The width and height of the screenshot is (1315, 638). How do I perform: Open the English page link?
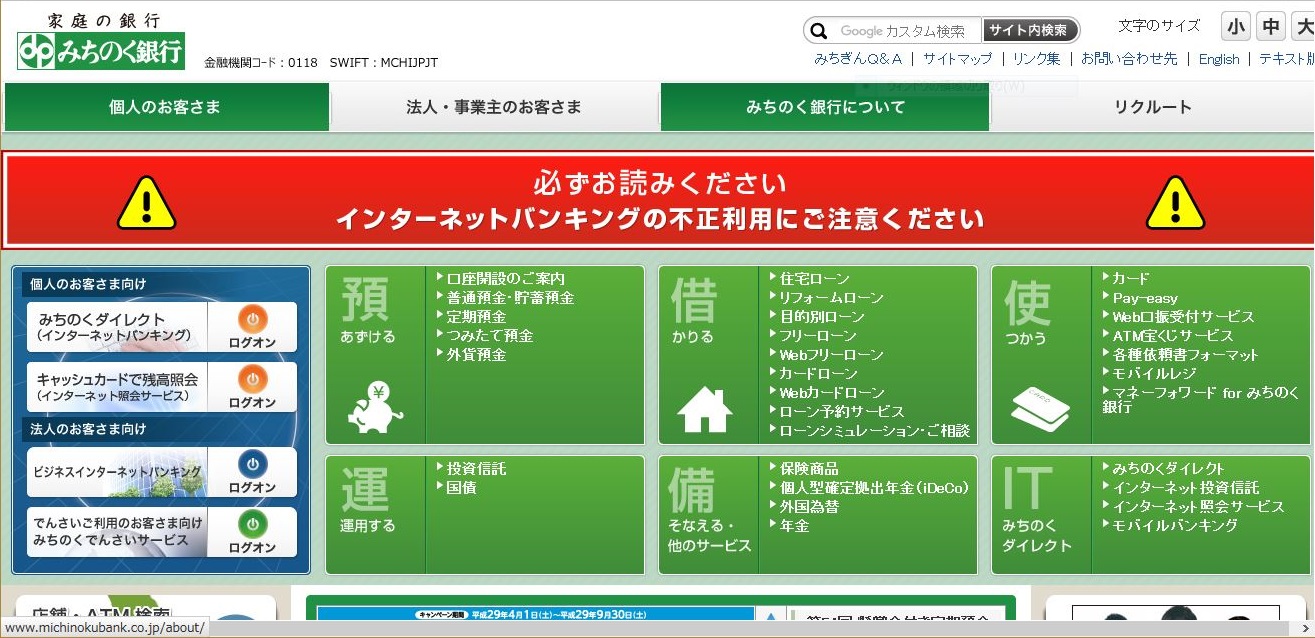coord(1218,59)
